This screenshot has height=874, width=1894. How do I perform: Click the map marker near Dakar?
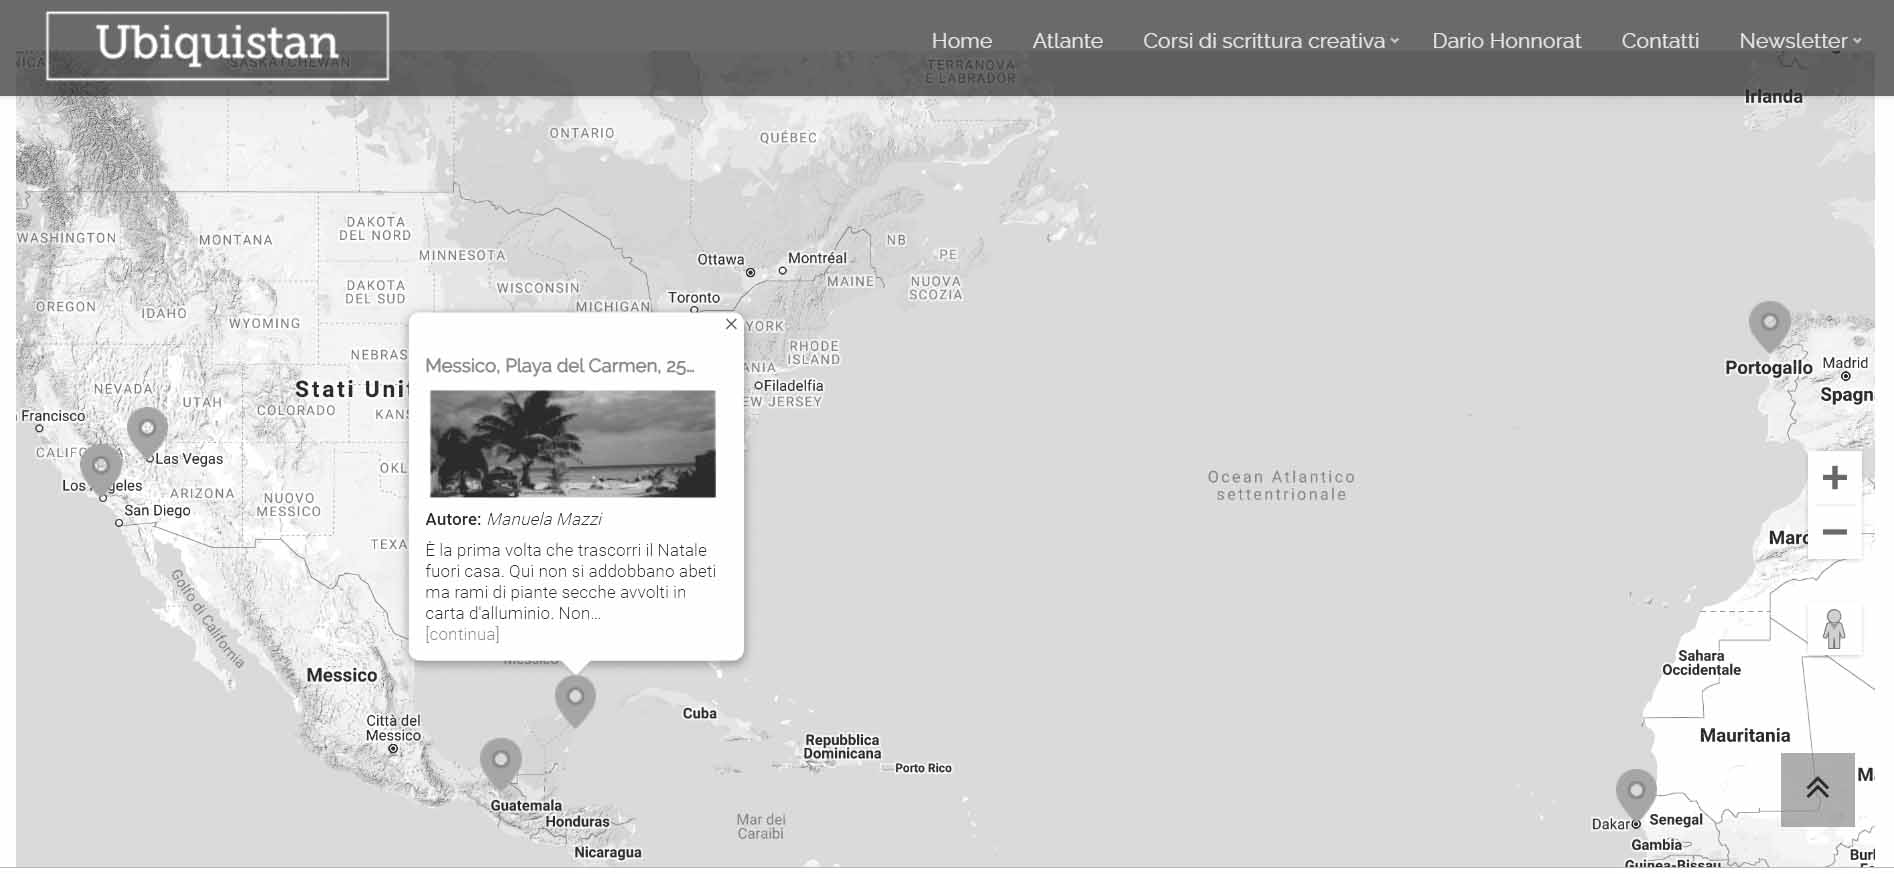(1636, 793)
